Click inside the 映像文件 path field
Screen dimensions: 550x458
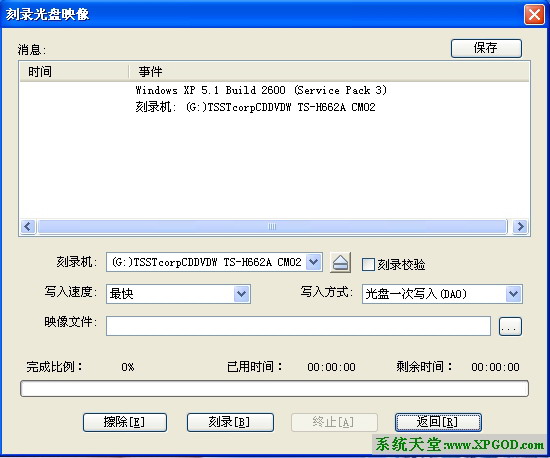click(298, 326)
